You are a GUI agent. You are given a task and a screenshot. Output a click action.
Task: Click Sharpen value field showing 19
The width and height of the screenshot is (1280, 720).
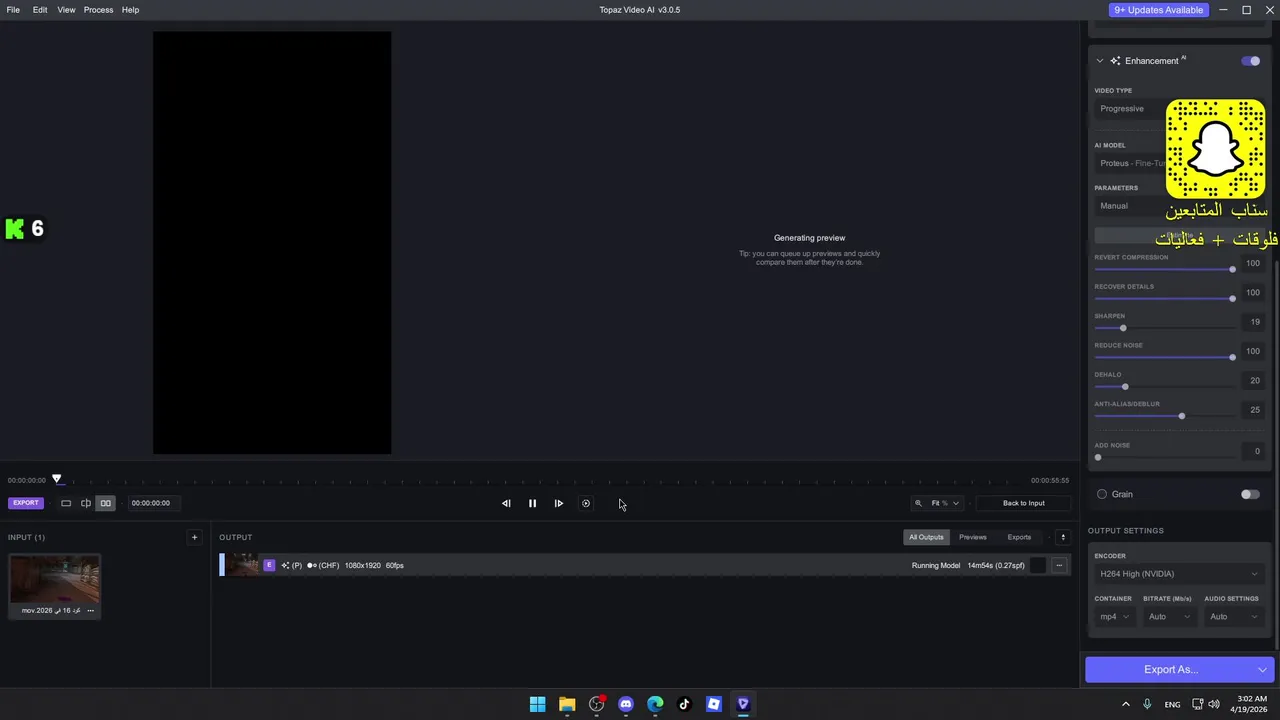(1254, 322)
